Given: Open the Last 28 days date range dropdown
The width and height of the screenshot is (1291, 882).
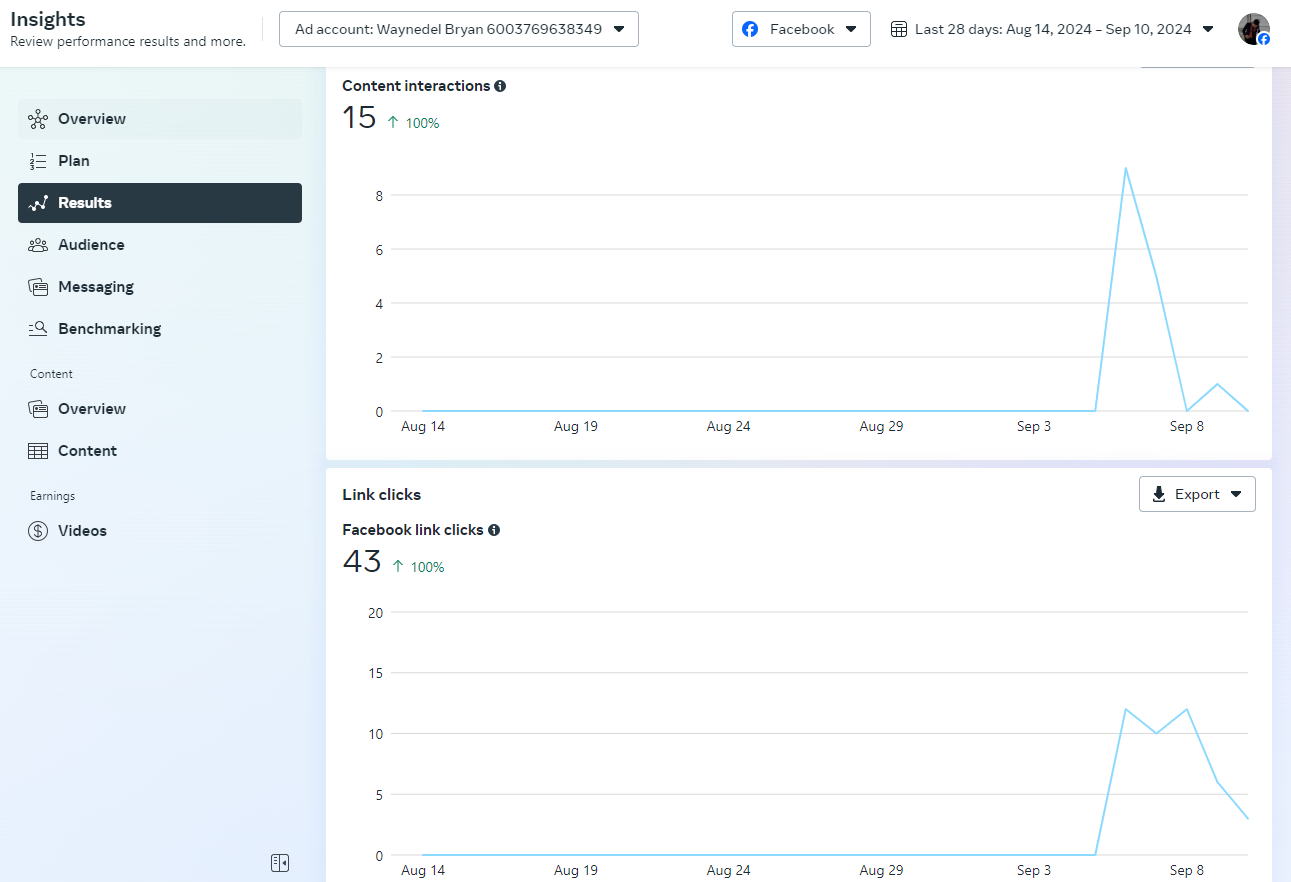Looking at the screenshot, I should 1052,29.
